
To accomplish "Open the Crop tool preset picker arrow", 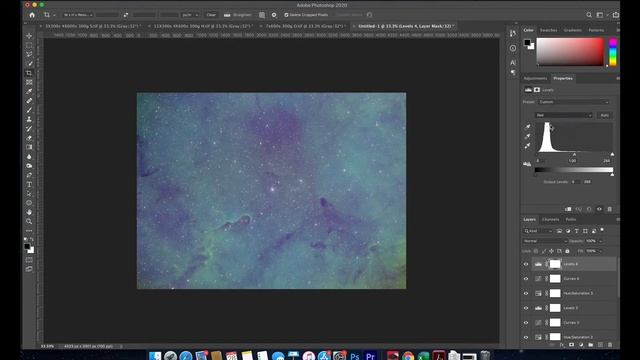I will 54,15.
